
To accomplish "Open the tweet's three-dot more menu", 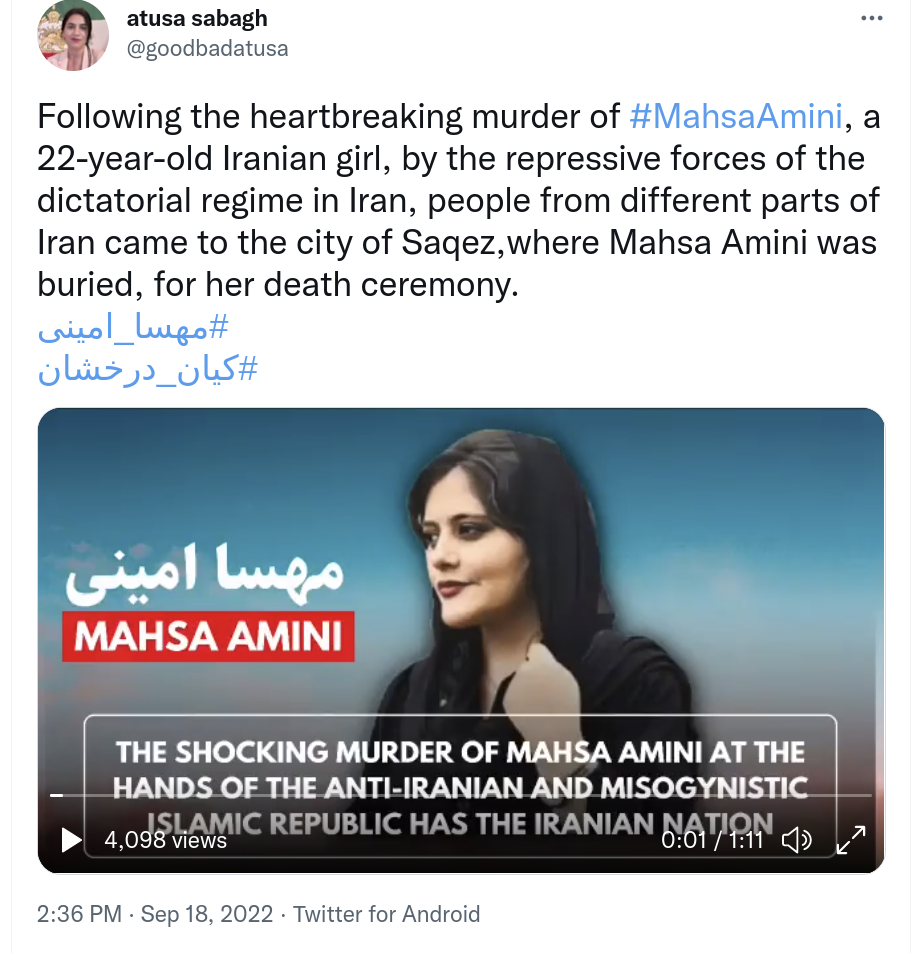I will [871, 18].
